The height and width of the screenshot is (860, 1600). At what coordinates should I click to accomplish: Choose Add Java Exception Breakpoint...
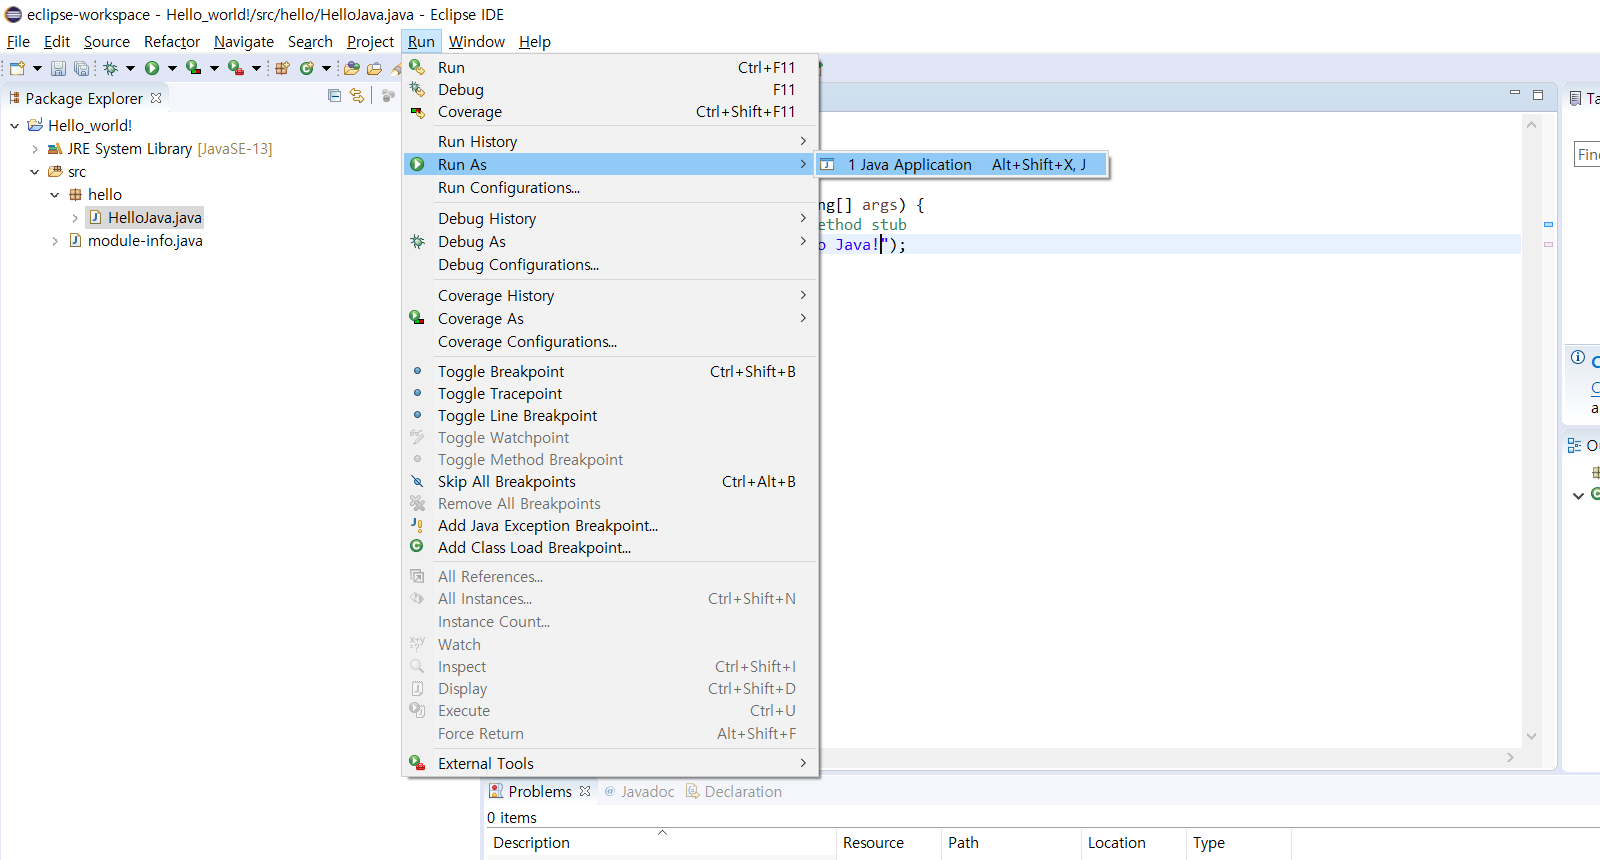[610, 526]
